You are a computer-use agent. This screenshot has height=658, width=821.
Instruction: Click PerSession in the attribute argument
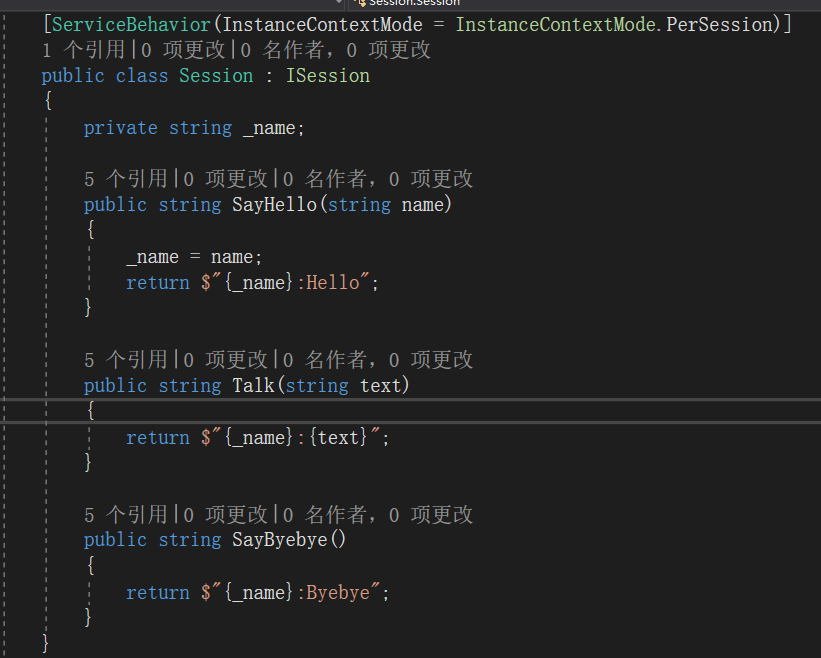pyautogui.click(x=728, y=23)
